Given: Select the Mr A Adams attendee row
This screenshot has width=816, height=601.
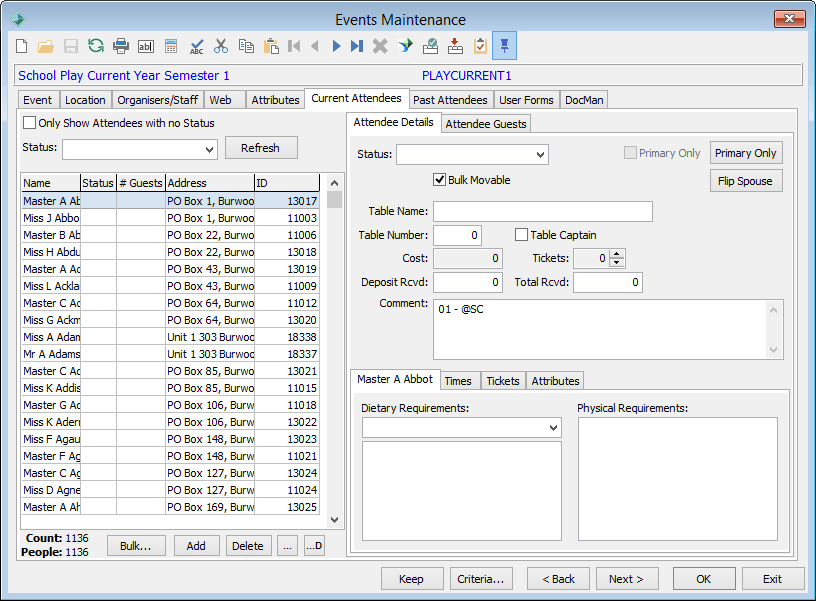Looking at the screenshot, I should point(170,354).
